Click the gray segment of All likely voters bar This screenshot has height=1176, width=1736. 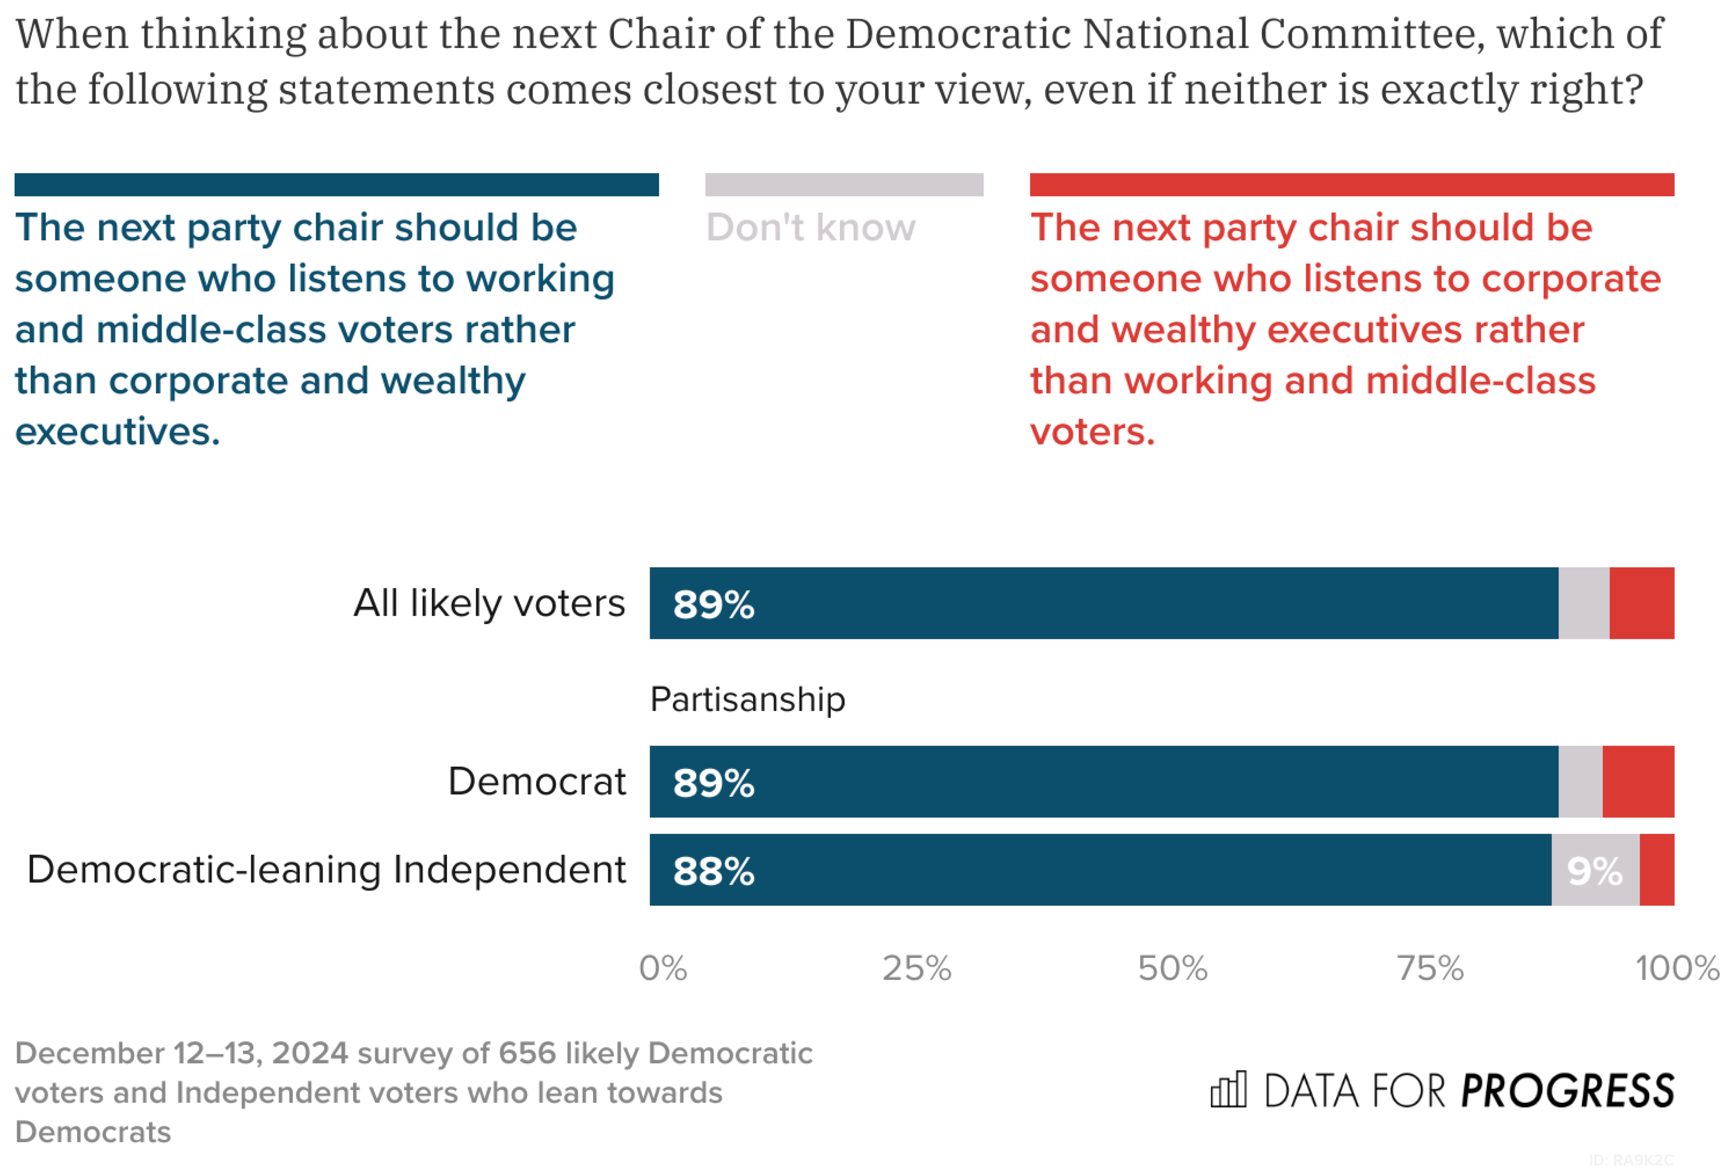click(1583, 603)
